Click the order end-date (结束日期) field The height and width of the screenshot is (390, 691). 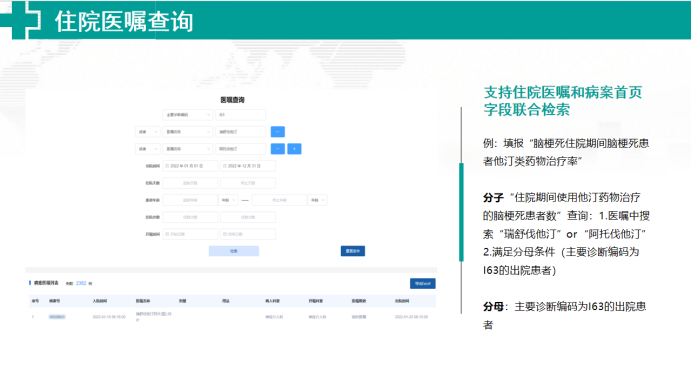coord(248,234)
